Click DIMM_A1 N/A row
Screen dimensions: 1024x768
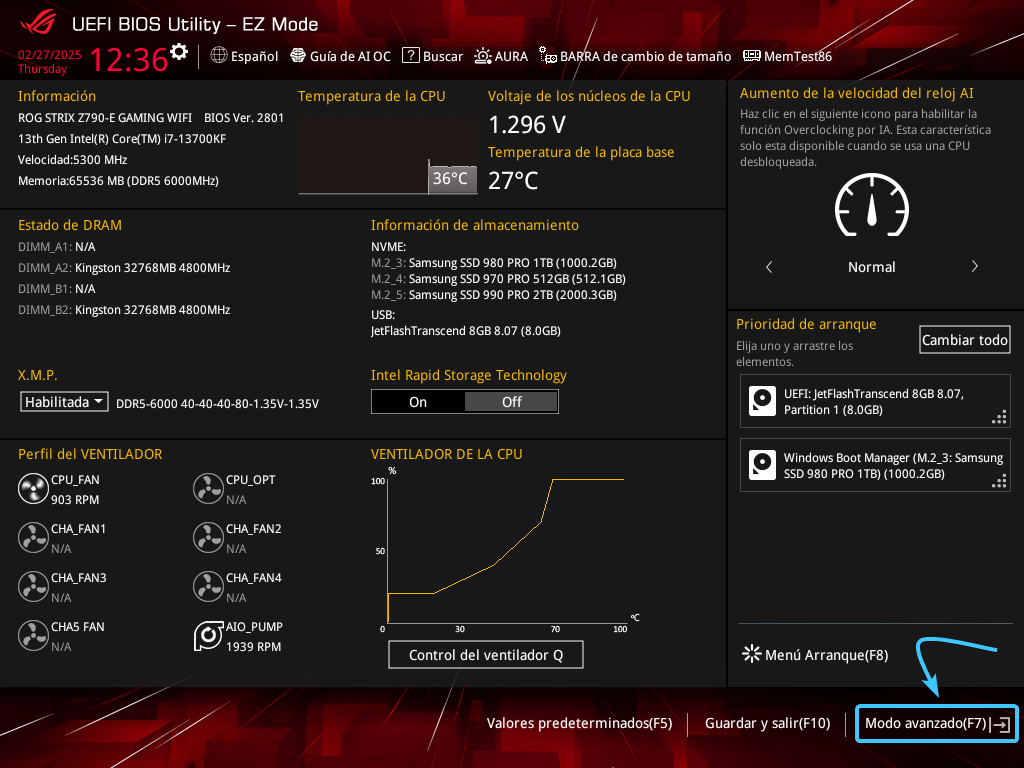[x=57, y=247]
